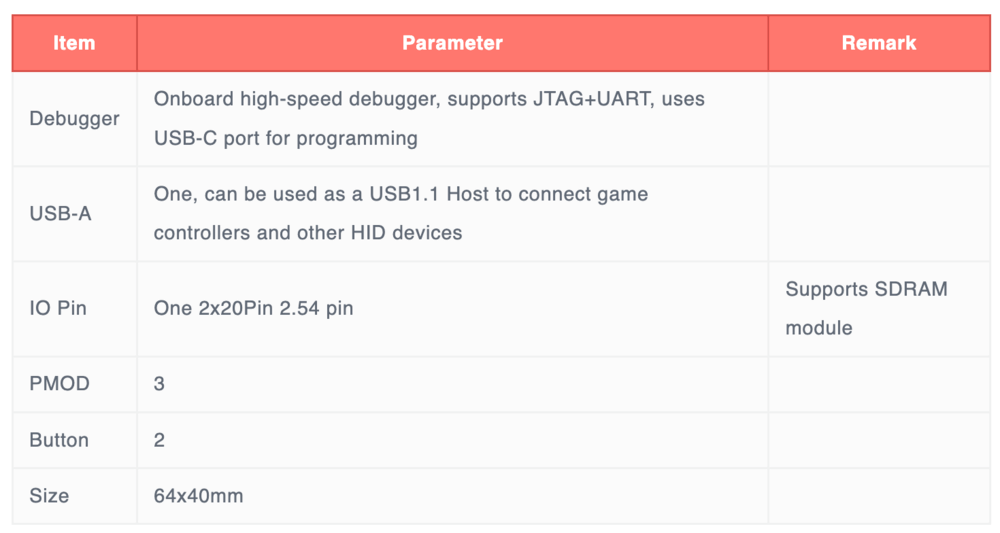Viewport: 1000px width, 533px height.
Task: Click the USB-A item cell
Action: [60, 213]
